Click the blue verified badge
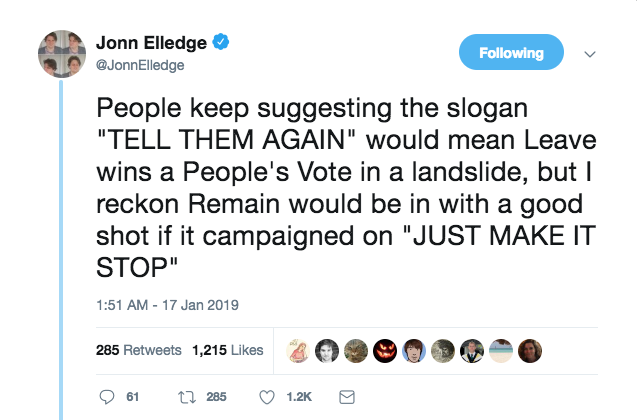 coord(224,42)
